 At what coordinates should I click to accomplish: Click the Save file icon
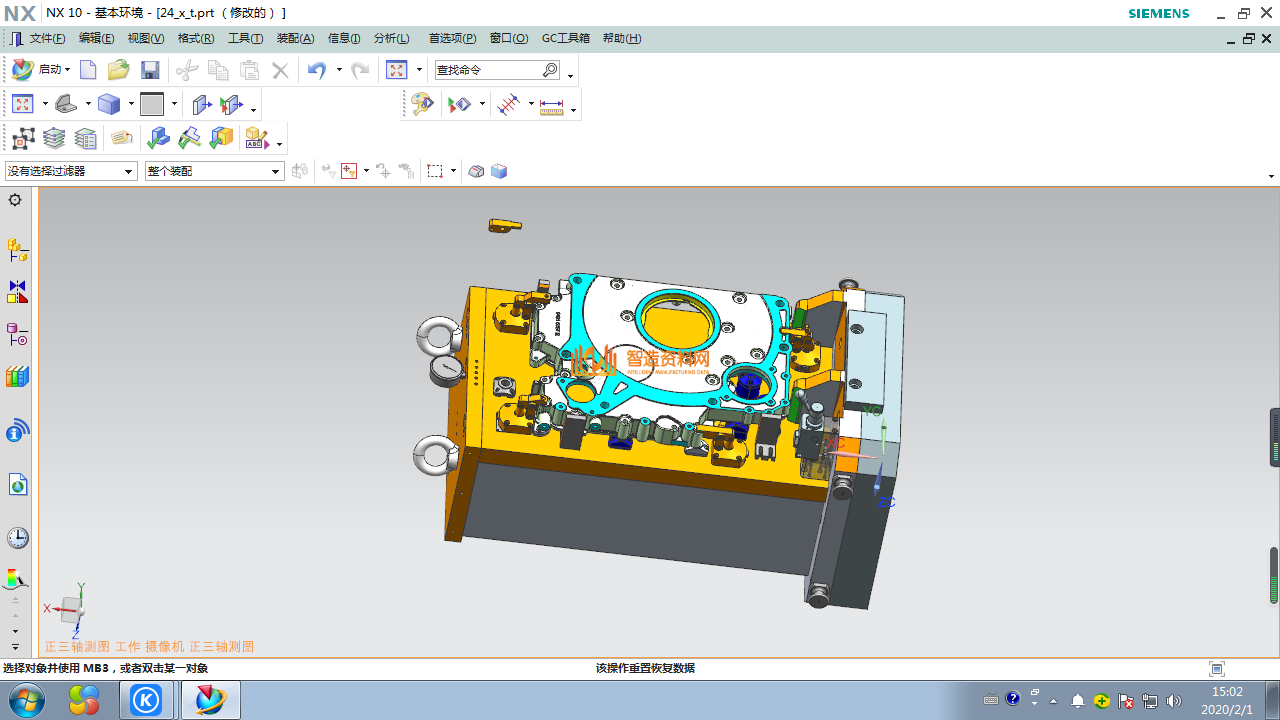point(150,70)
